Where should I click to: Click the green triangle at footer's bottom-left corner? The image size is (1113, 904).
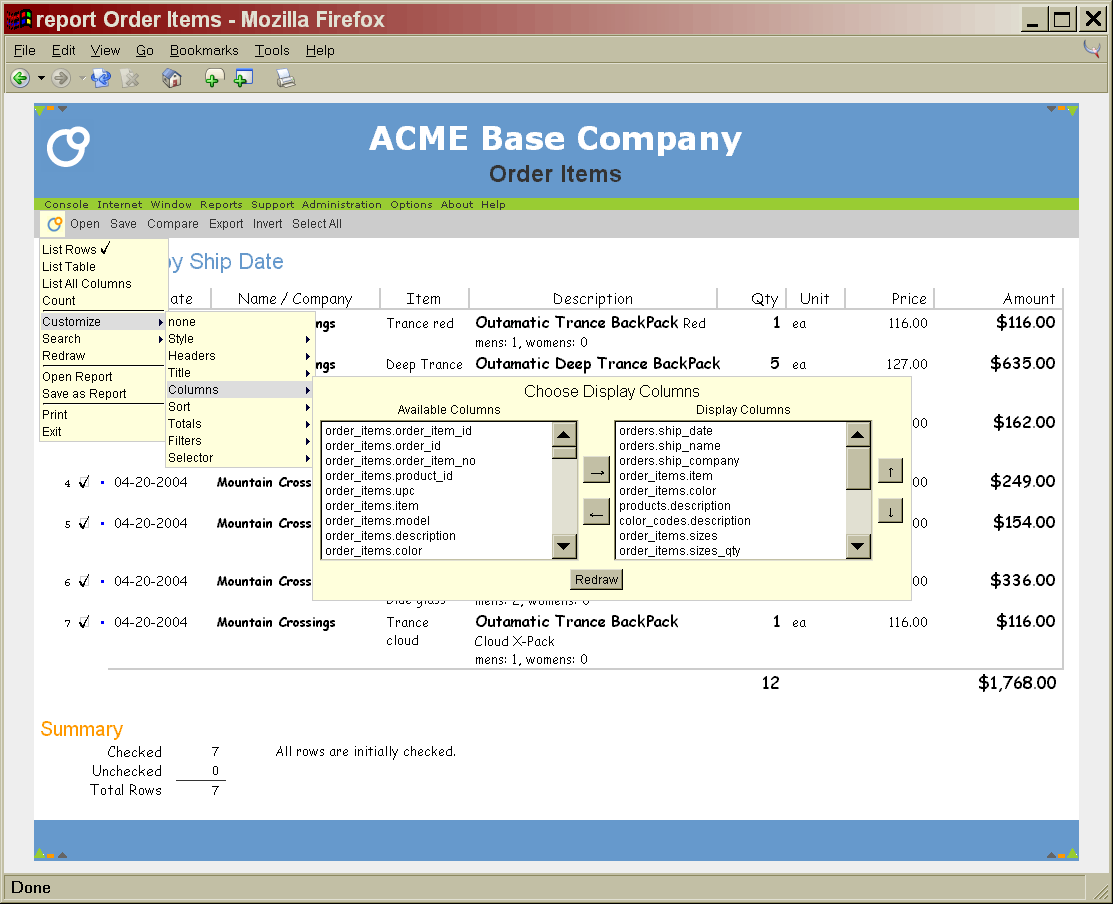tap(40, 854)
